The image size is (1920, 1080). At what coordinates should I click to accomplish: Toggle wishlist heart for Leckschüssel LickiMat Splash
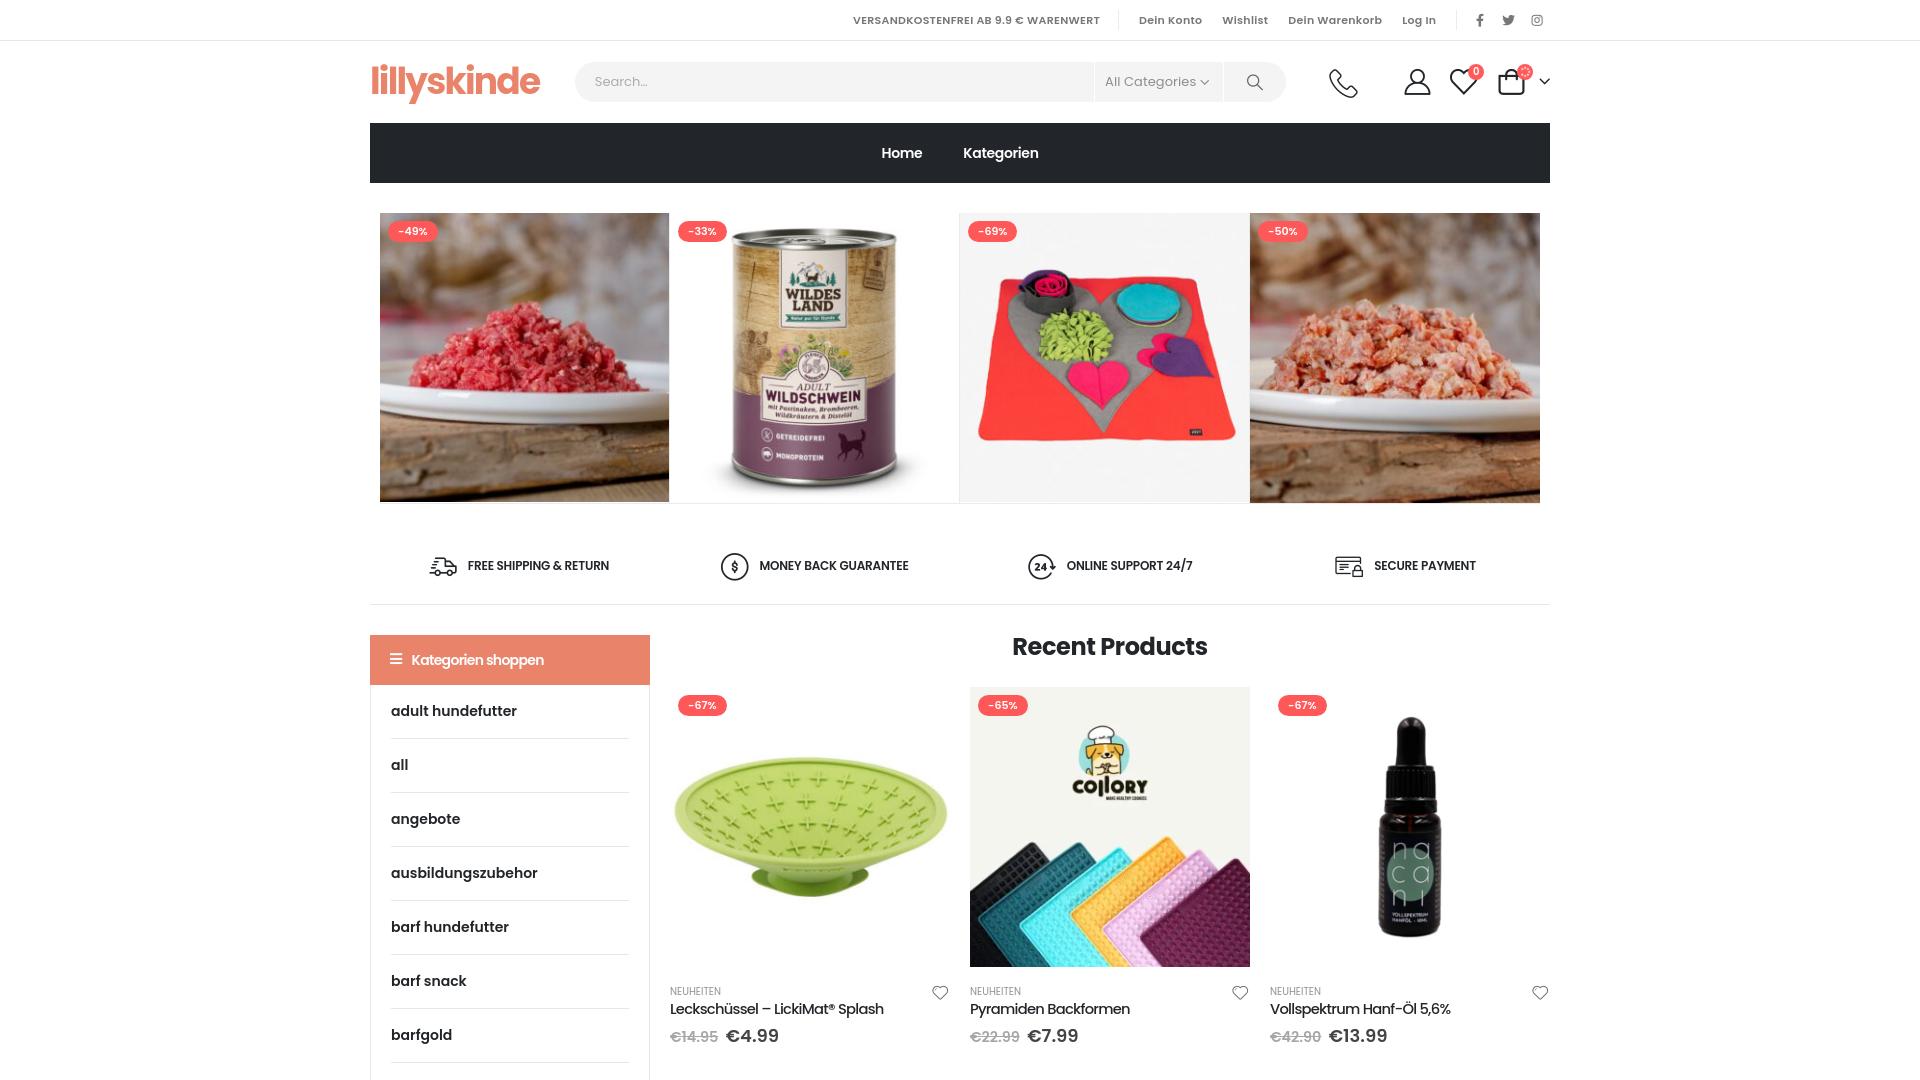tap(940, 993)
